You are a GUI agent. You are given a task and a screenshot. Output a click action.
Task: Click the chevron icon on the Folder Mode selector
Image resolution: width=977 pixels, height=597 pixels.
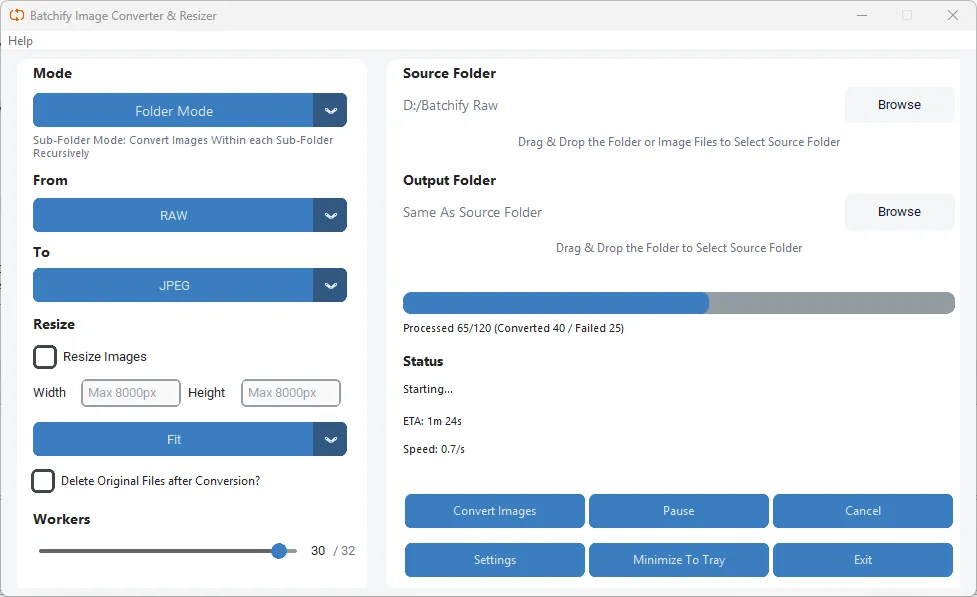click(x=331, y=110)
